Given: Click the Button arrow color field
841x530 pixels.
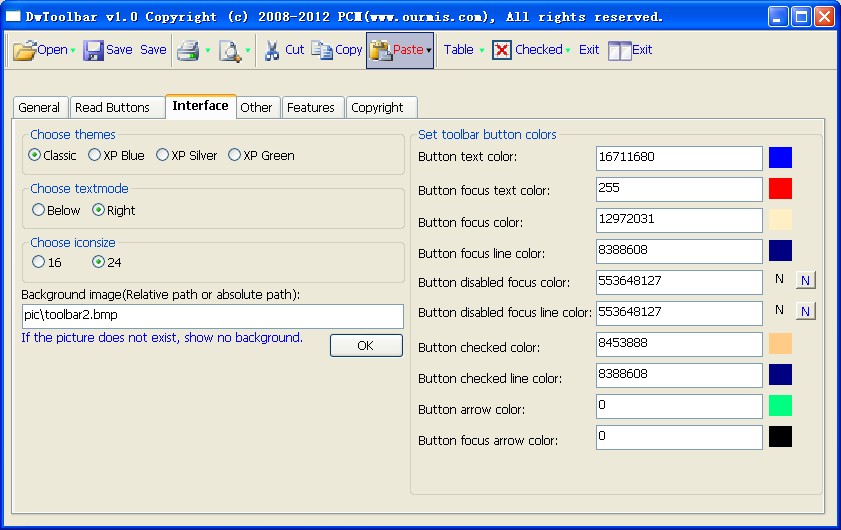Looking at the screenshot, I should (679, 406).
